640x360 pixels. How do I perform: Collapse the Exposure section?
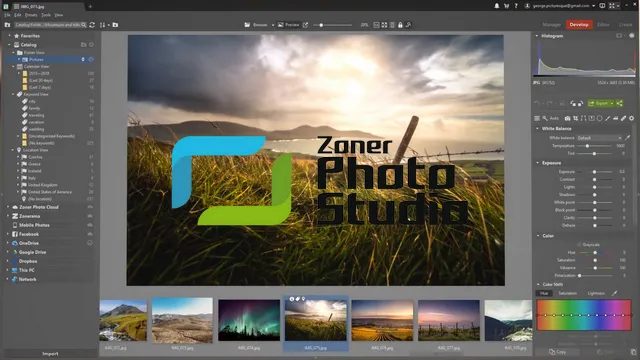[538, 163]
